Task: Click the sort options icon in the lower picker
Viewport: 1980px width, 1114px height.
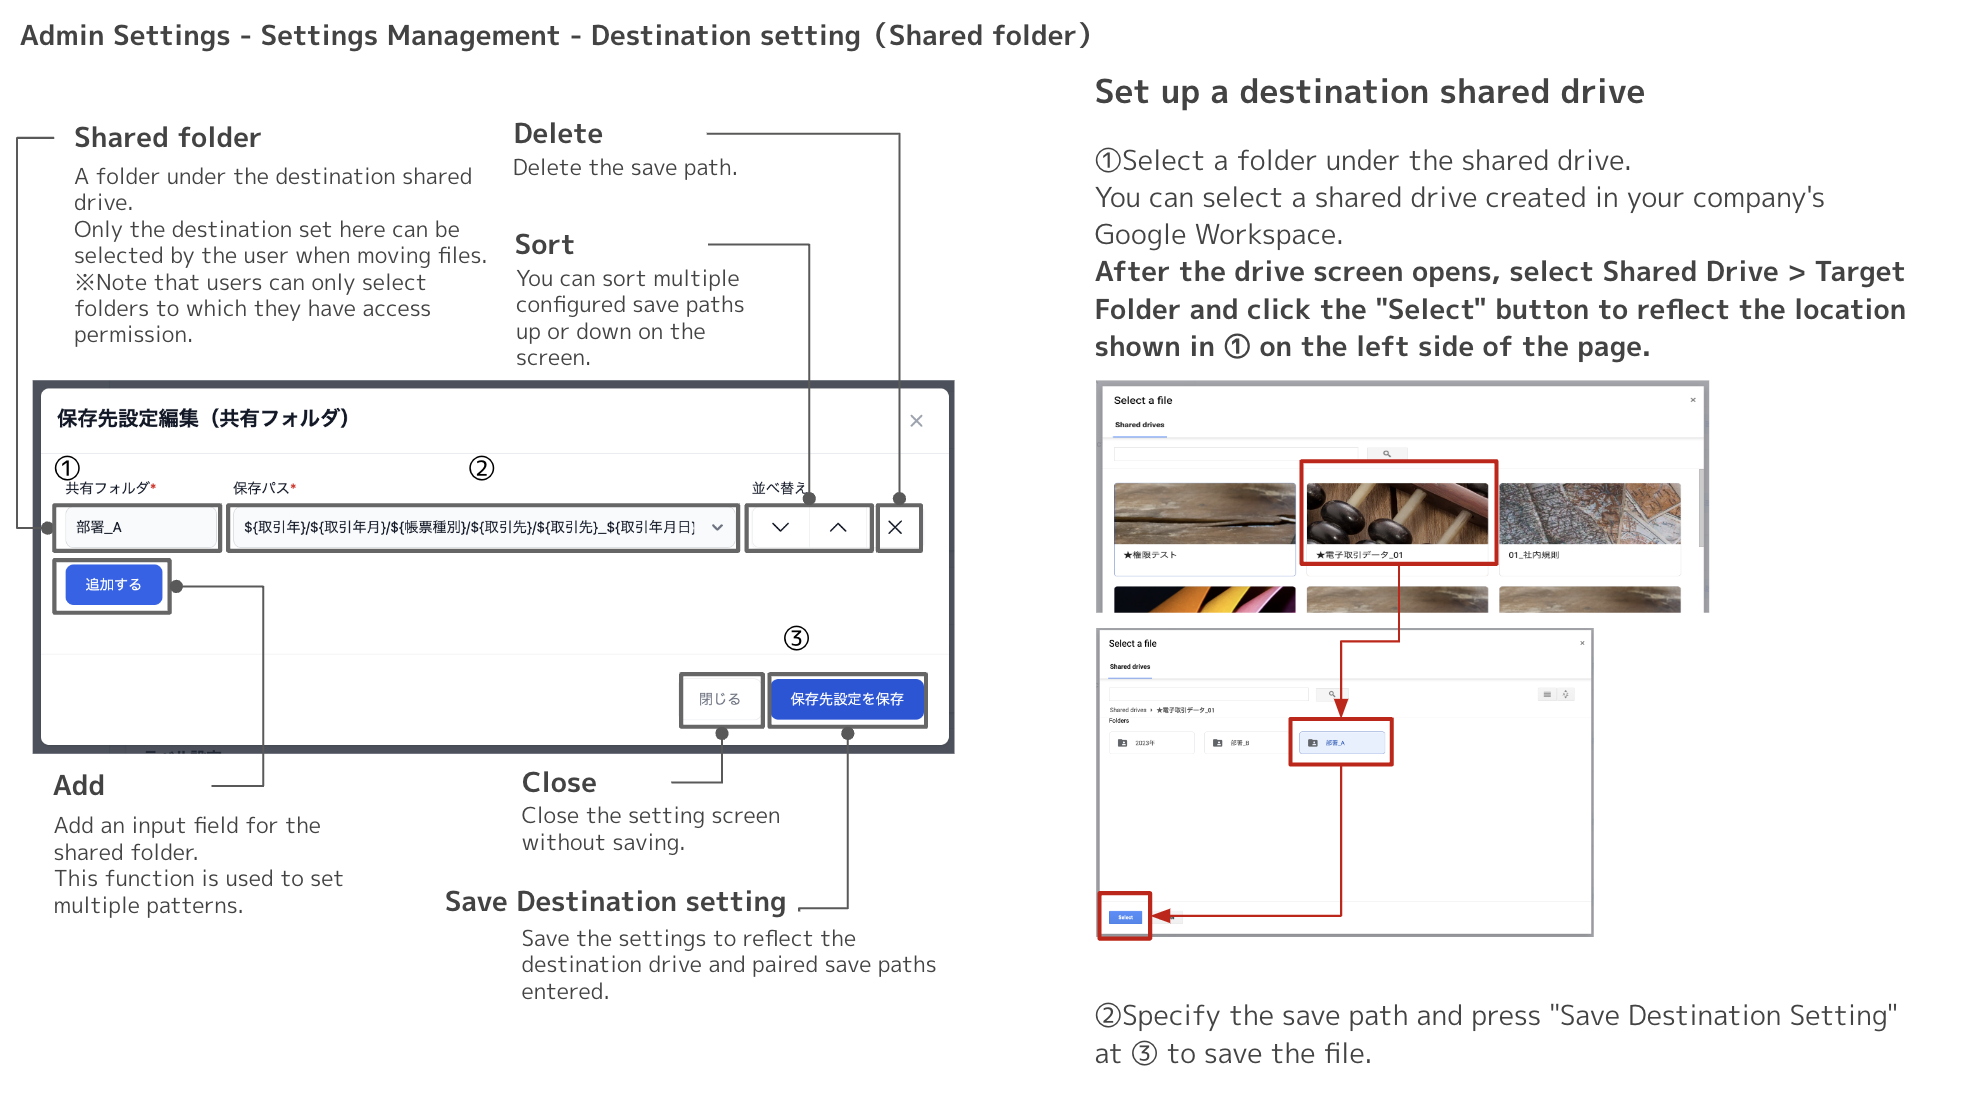Action: 1566,694
